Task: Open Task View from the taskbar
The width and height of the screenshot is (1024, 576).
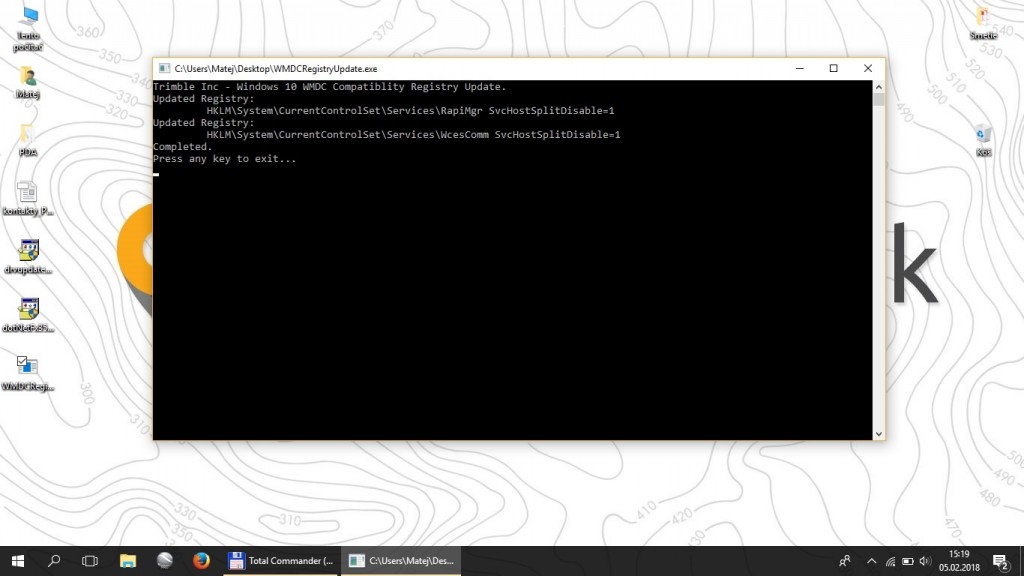Action: [90, 561]
